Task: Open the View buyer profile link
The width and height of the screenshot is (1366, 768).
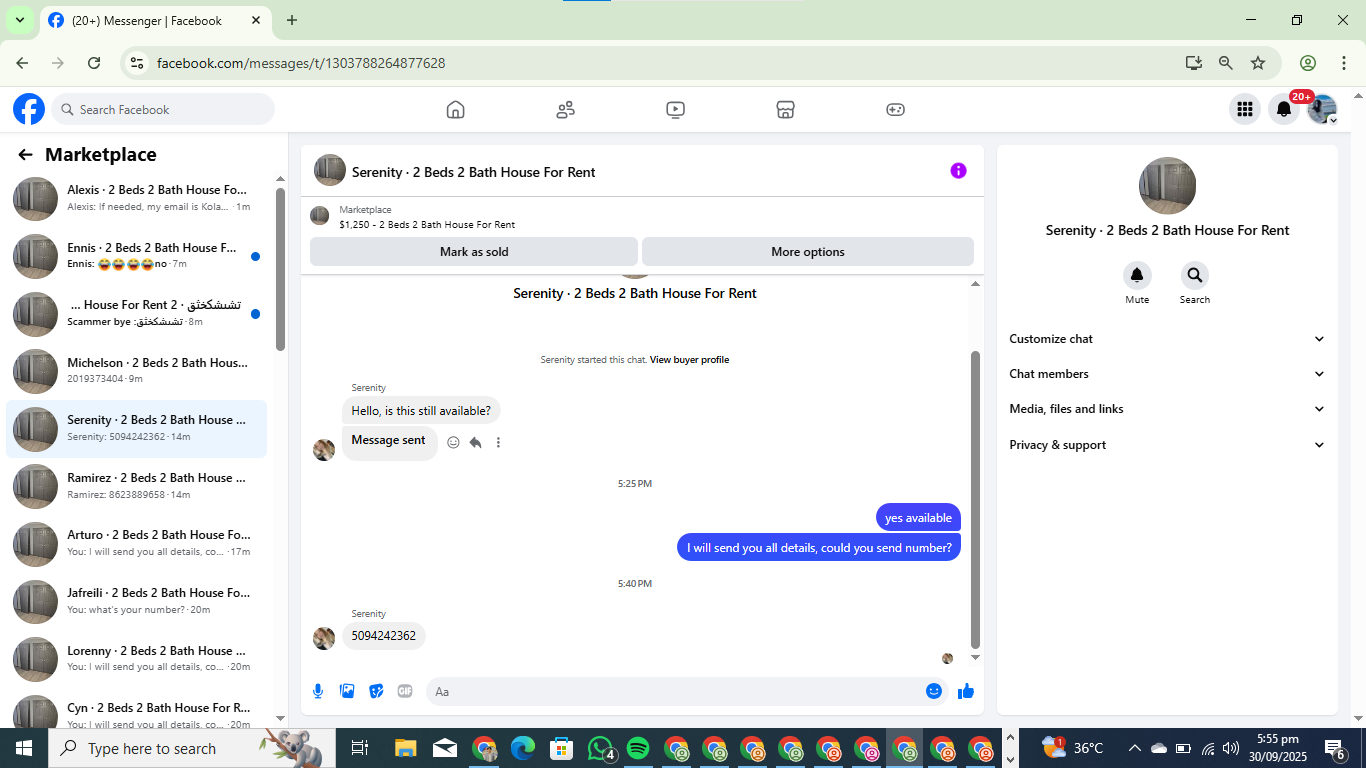Action: tap(689, 360)
